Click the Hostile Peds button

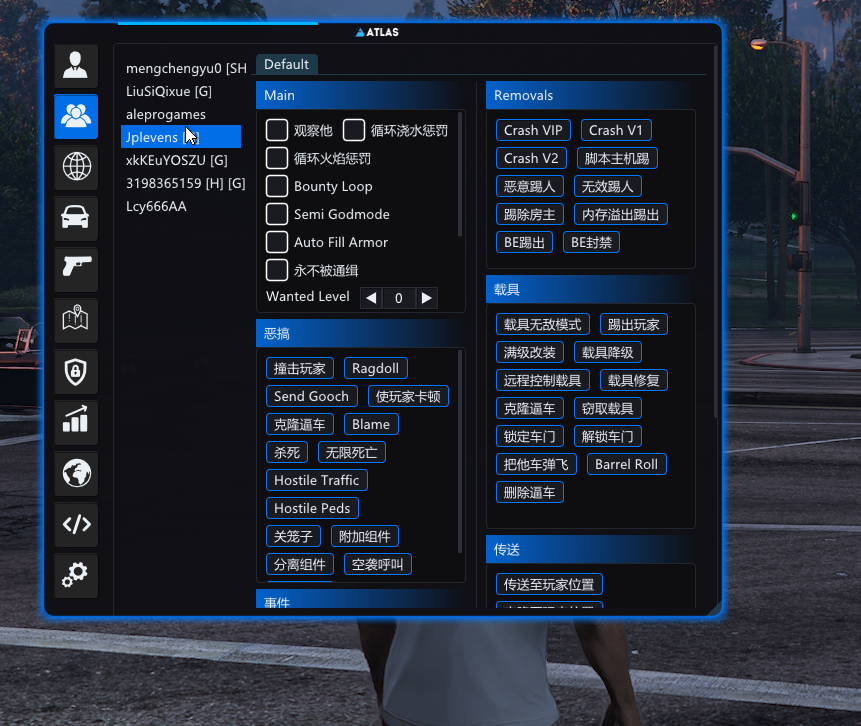point(312,508)
